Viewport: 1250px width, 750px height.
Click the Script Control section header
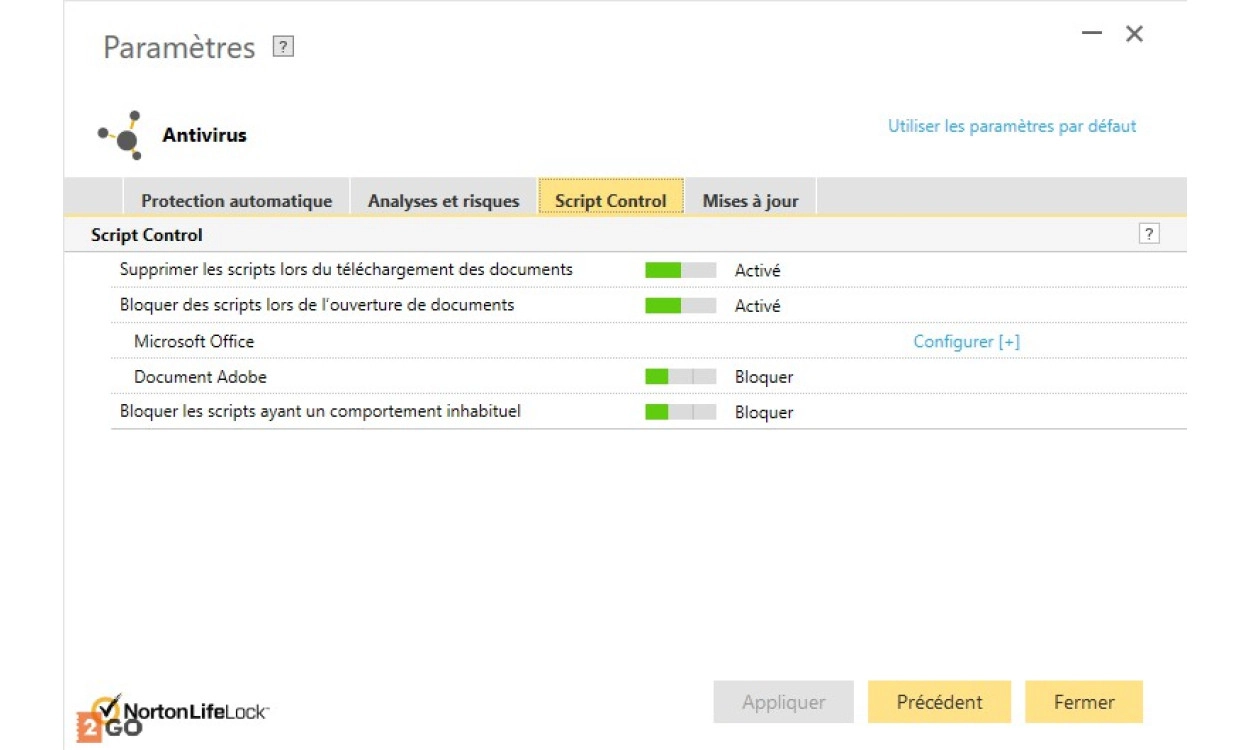tap(147, 235)
